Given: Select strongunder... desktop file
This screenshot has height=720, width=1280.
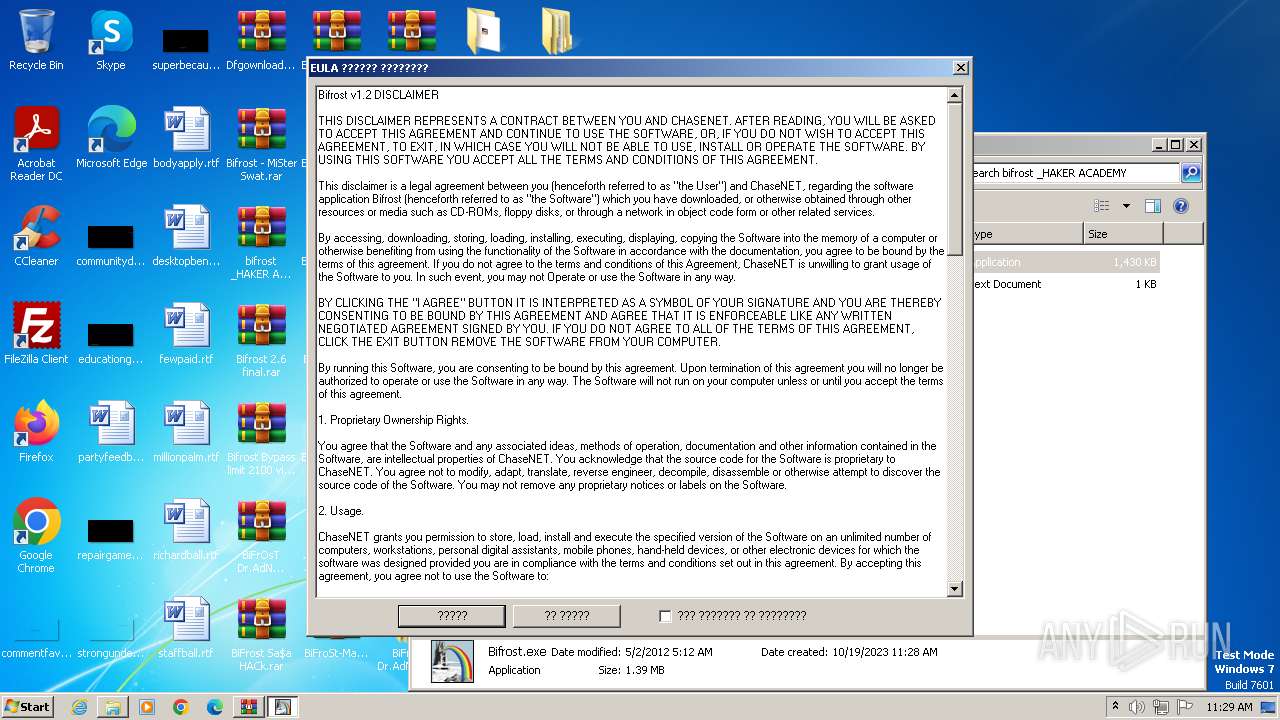Looking at the screenshot, I should coord(111,640).
